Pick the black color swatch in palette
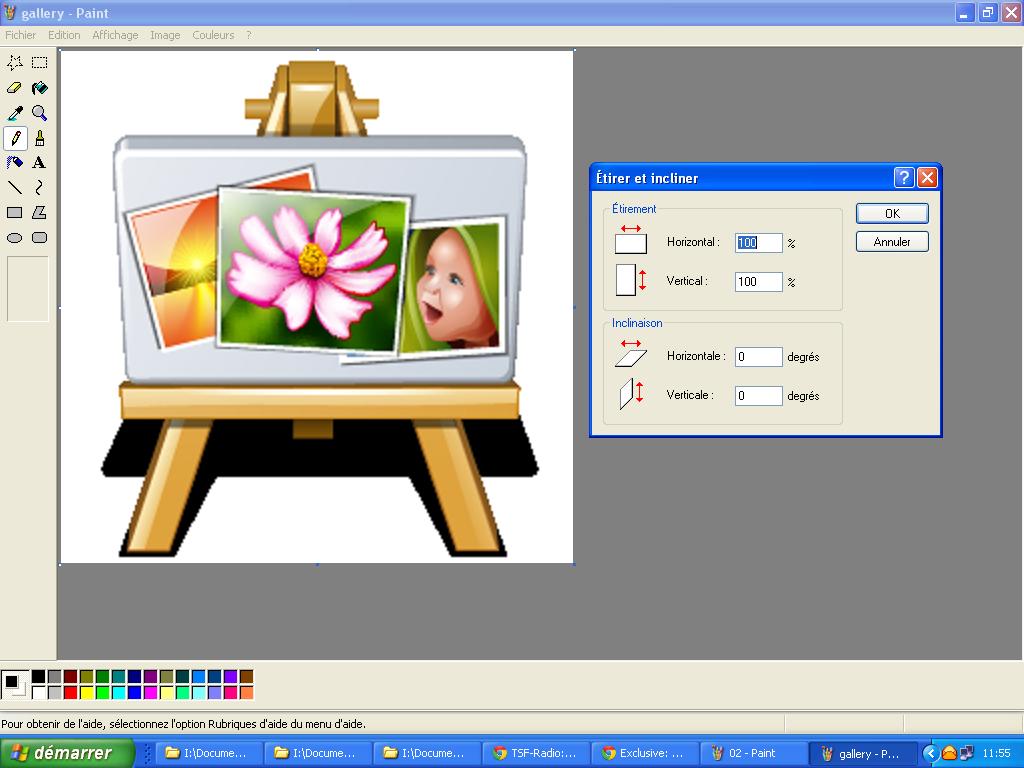Screen dimensions: 1024x768 click(39, 677)
